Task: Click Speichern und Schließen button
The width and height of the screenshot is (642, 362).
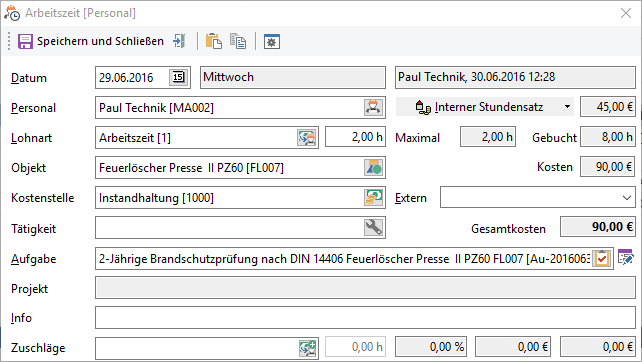Action: click(x=90, y=41)
